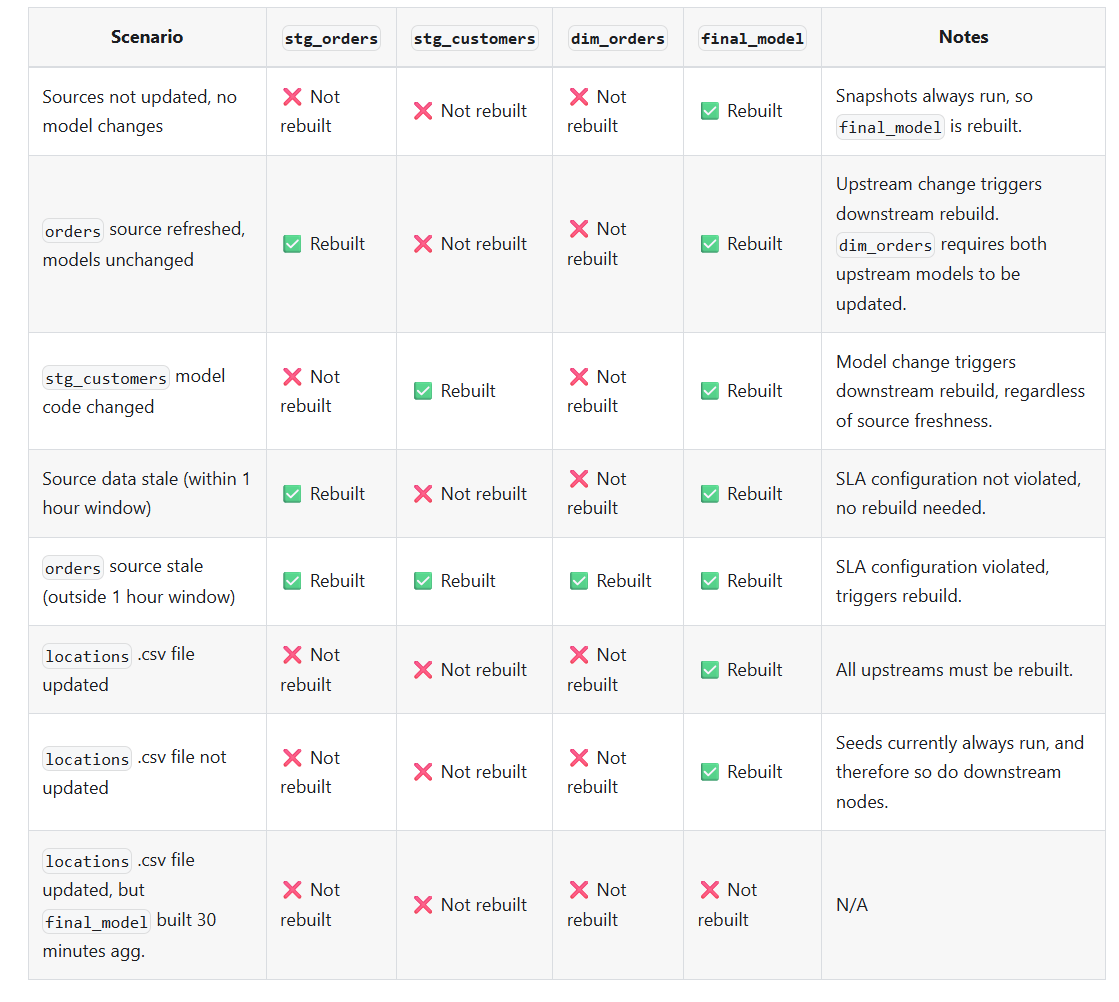This screenshot has height=1002, width=1119.
Task: Click the N/A notes cell
Action: pyautogui.click(x=852, y=905)
